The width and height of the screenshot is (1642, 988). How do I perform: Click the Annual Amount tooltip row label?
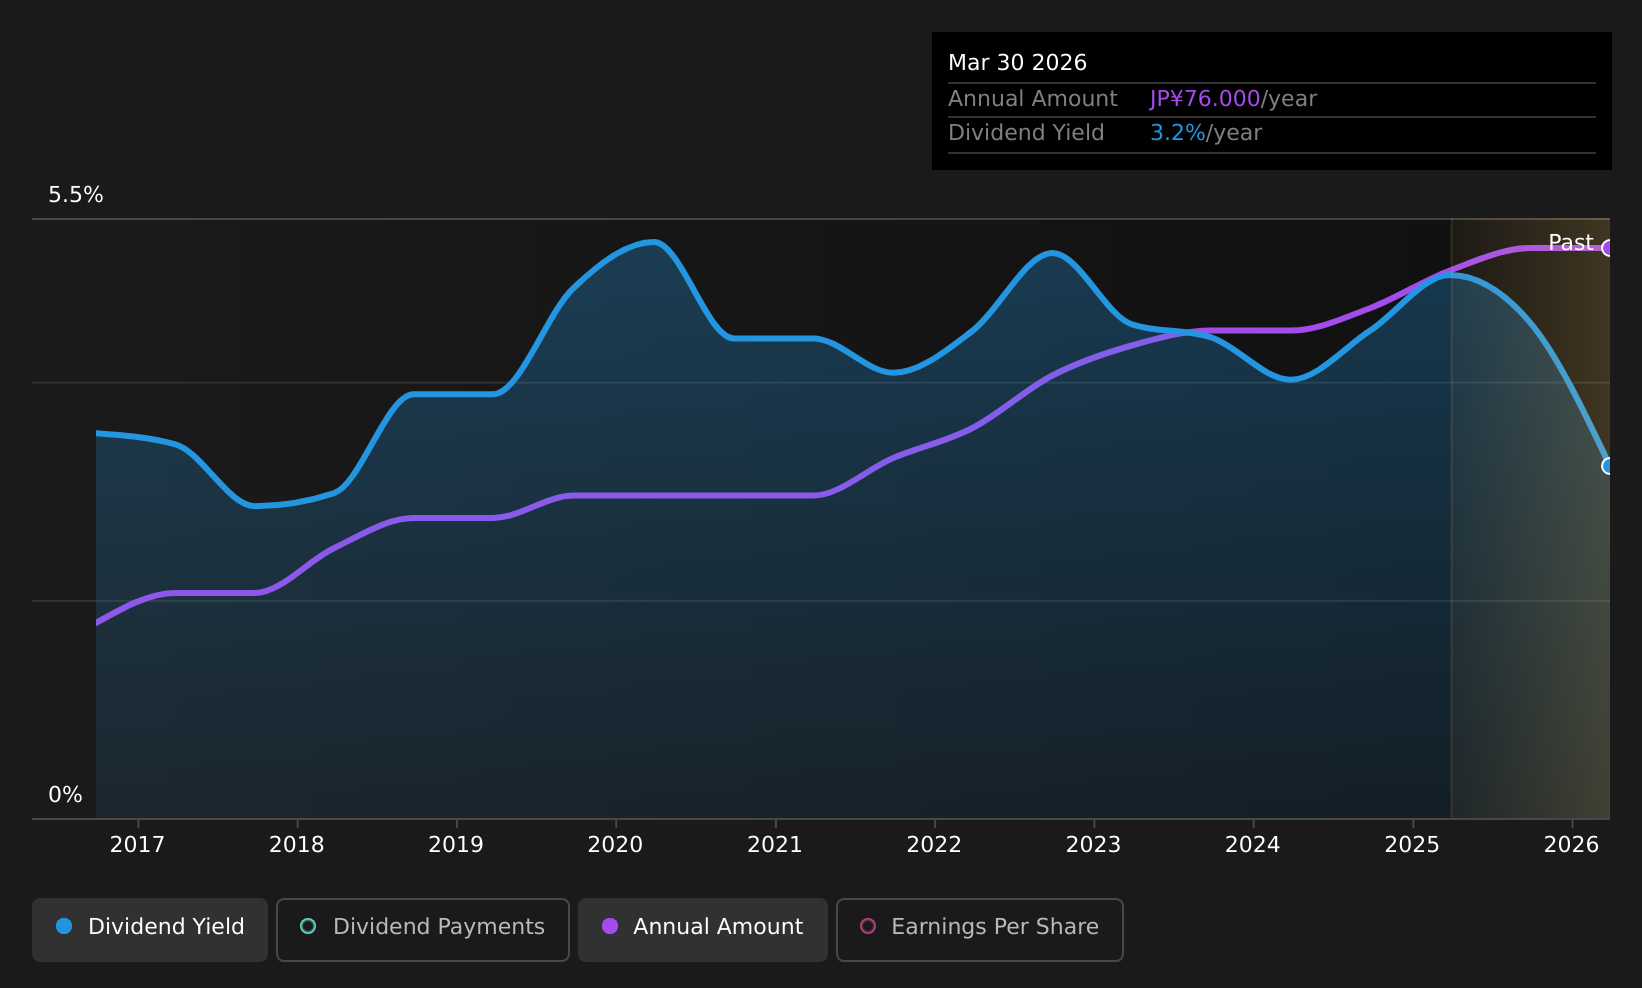coord(1033,99)
